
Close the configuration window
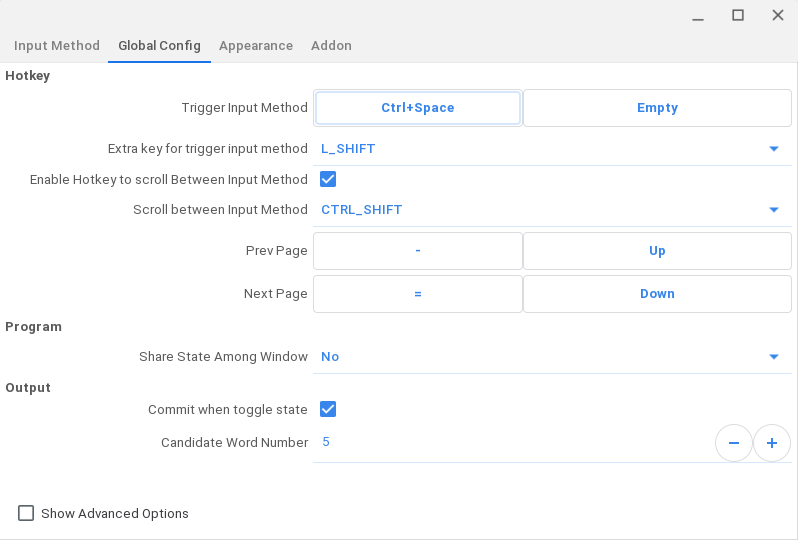tap(777, 15)
